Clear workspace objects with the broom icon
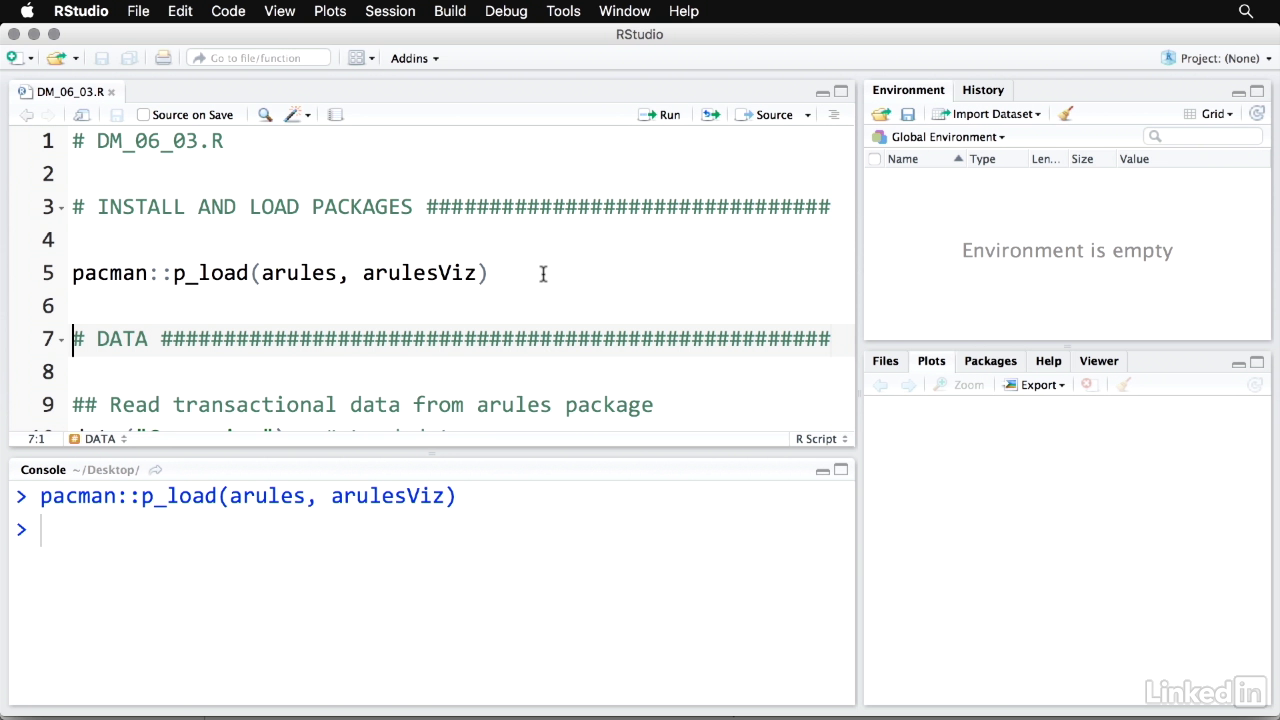The image size is (1280, 720). coord(1066,114)
